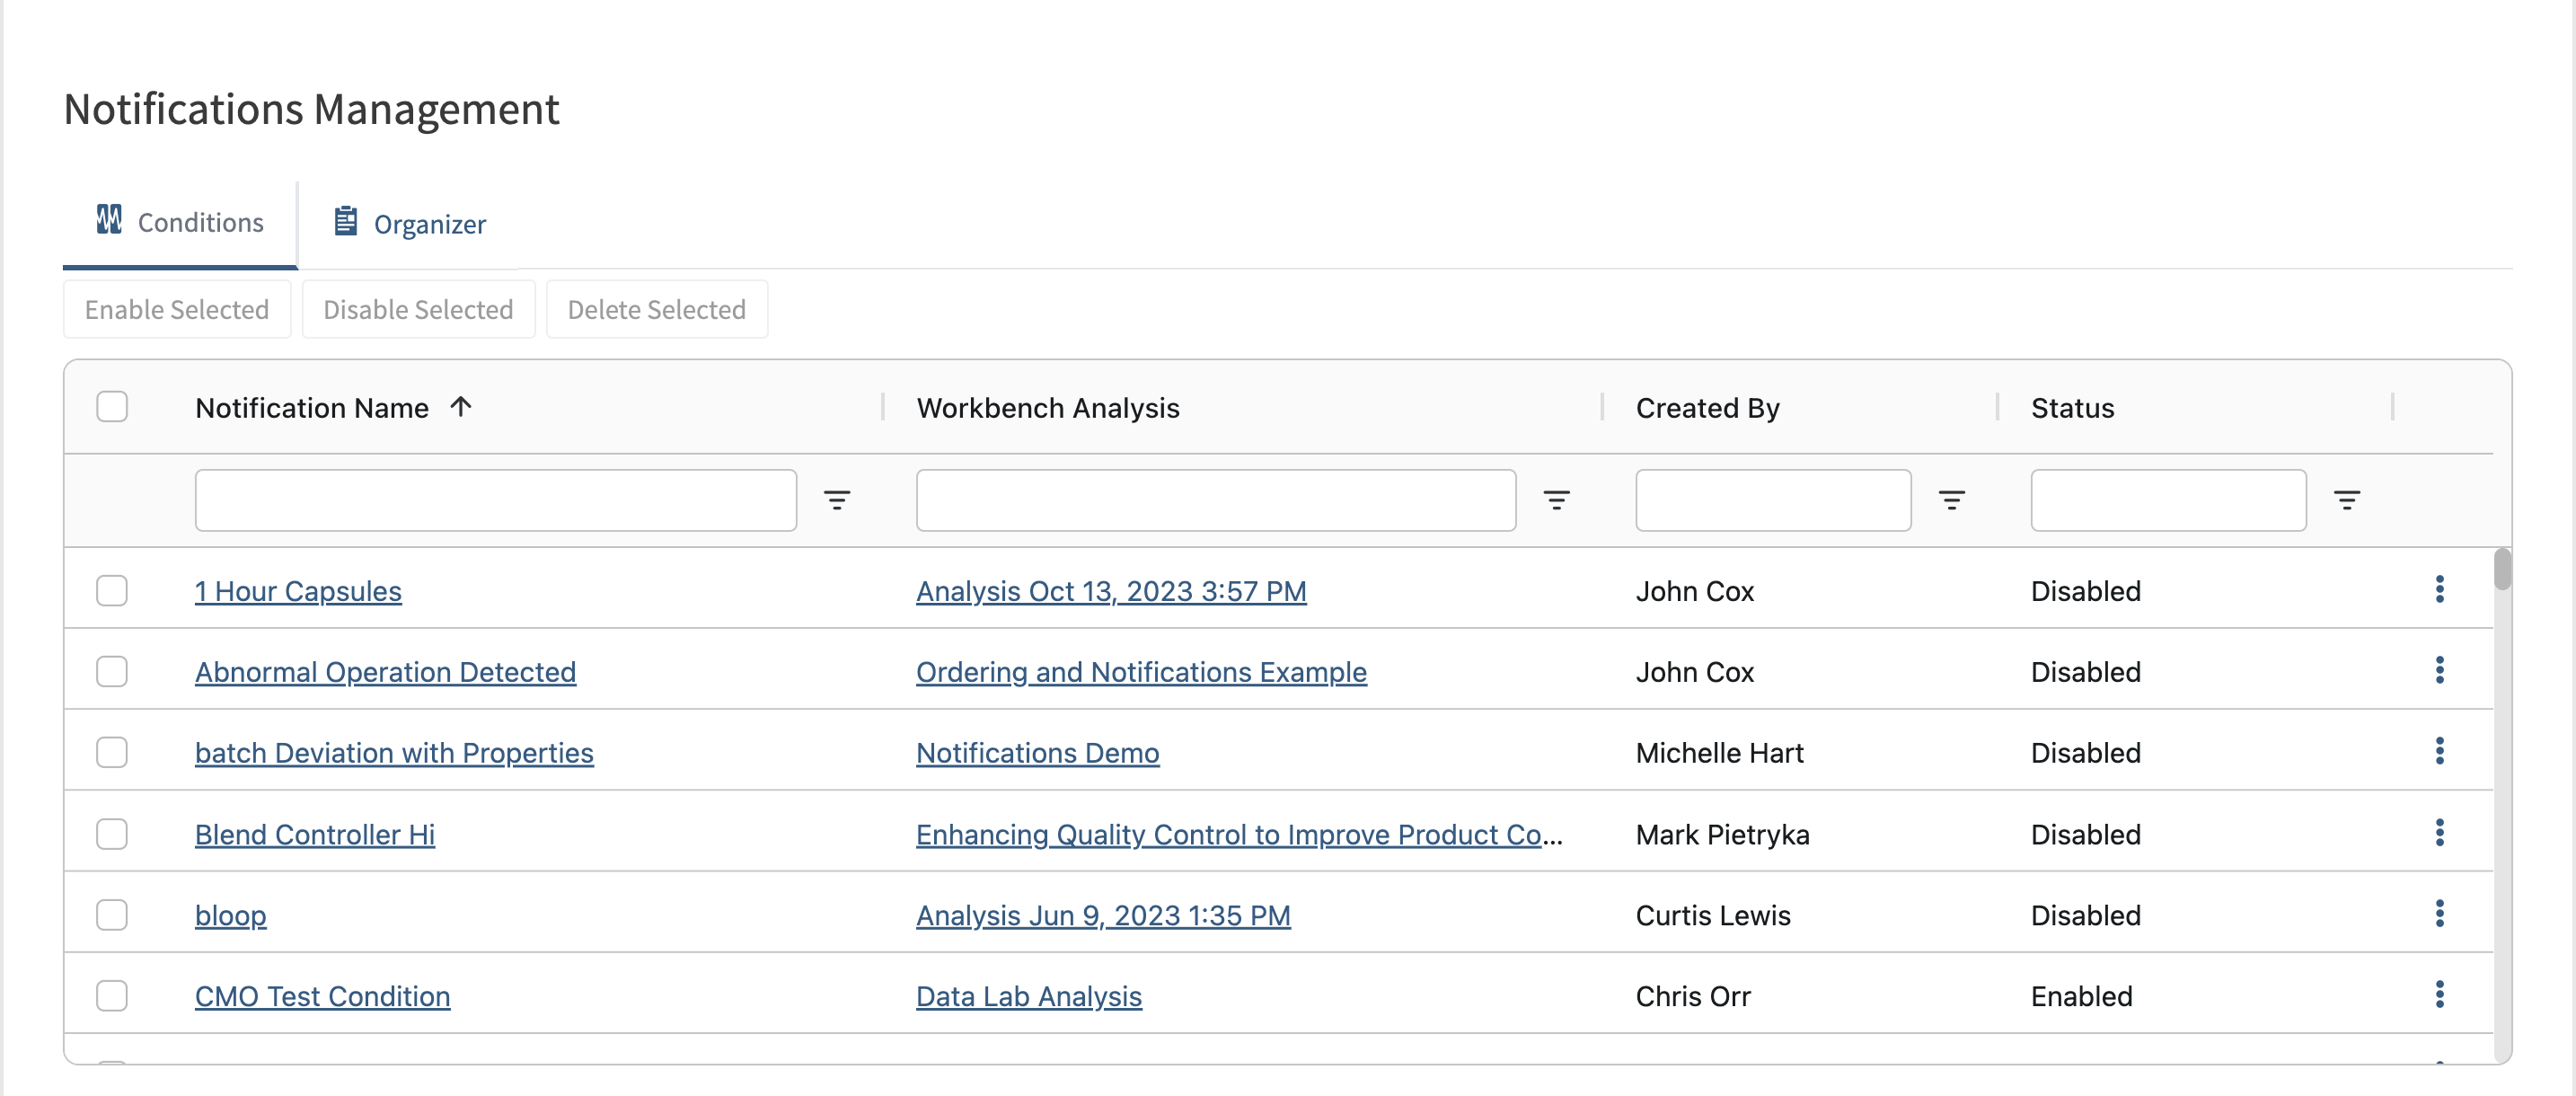
Task: Open filter menu for Workbench Analysis column
Action: click(1556, 500)
